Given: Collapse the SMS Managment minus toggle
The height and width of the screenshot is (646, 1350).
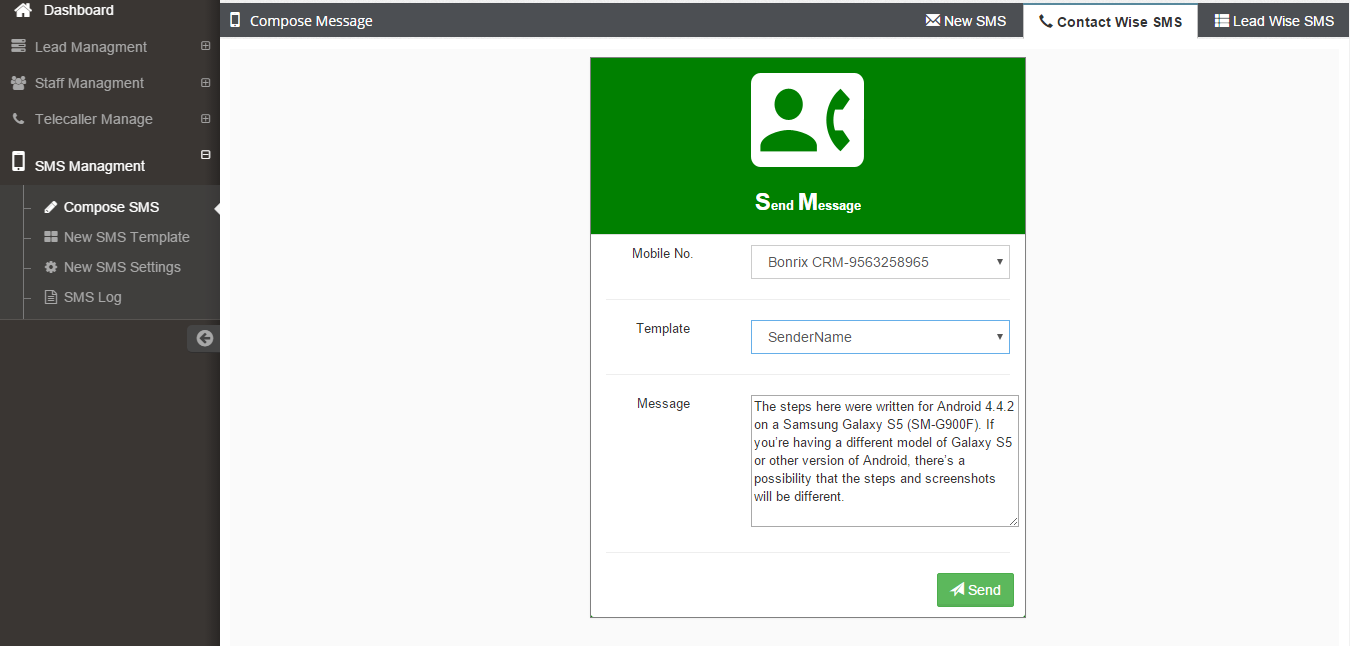Looking at the screenshot, I should point(205,154).
